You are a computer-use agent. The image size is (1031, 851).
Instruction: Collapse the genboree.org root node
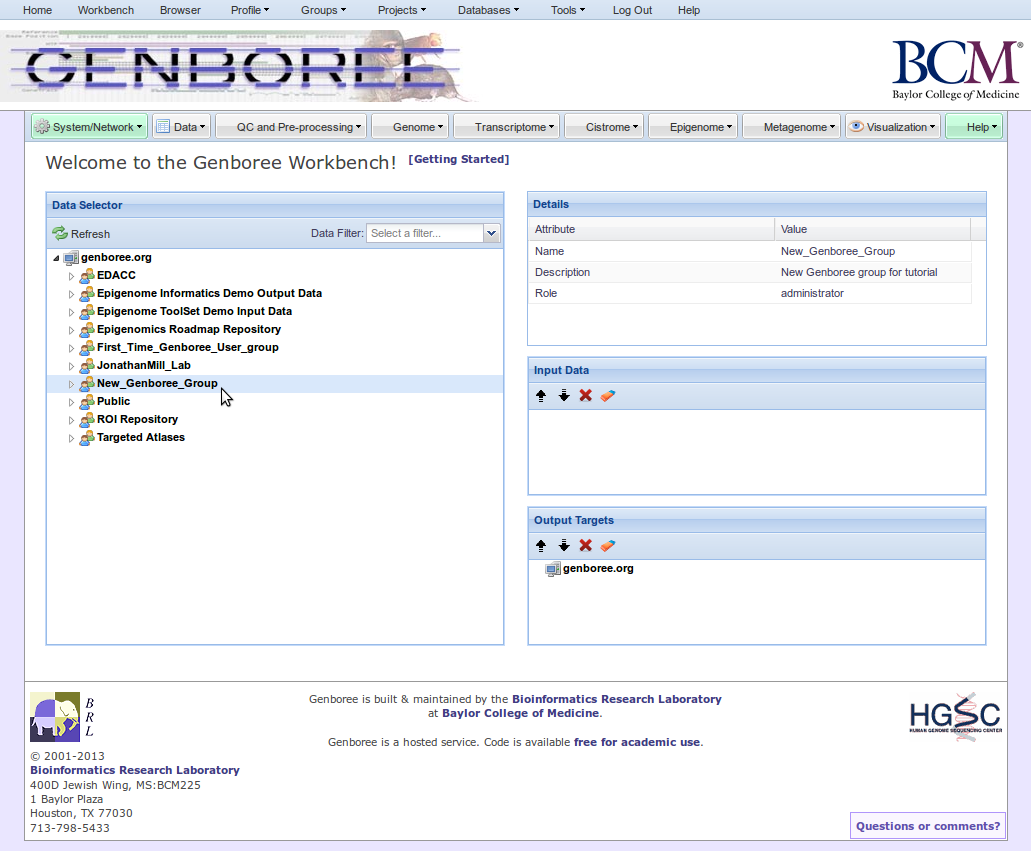(x=56, y=258)
